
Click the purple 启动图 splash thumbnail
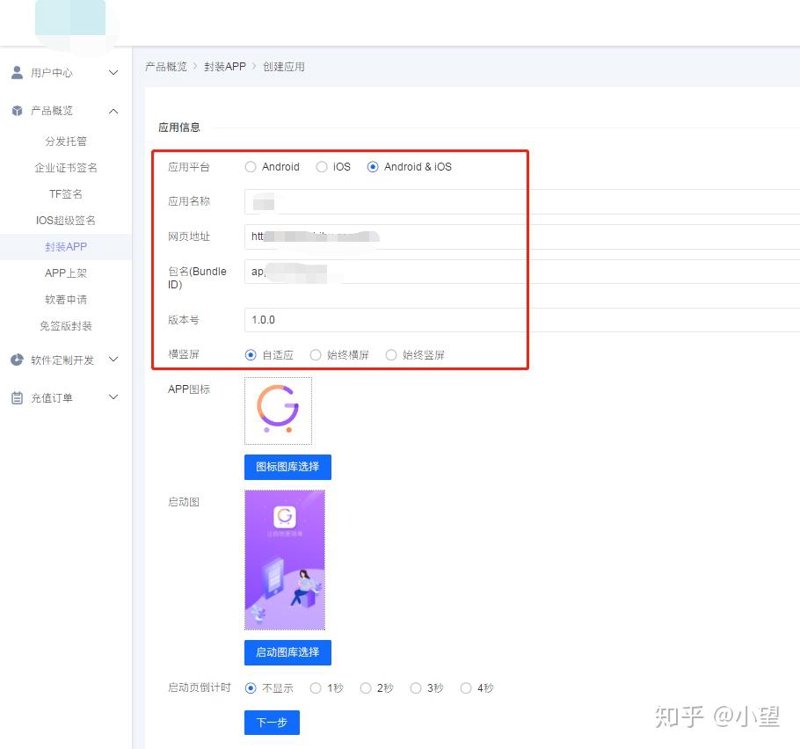(x=285, y=560)
